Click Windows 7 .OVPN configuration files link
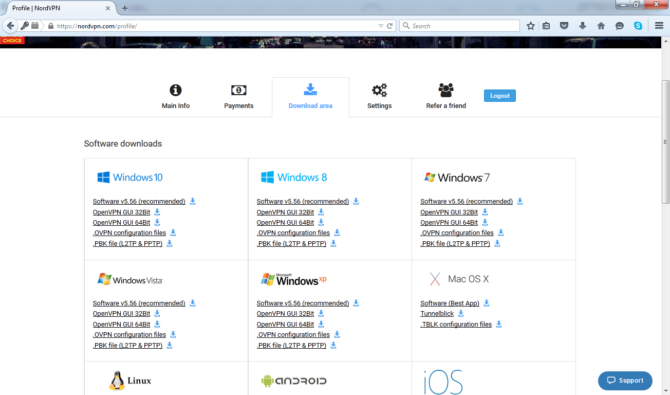This screenshot has height=395, width=670. 457,233
